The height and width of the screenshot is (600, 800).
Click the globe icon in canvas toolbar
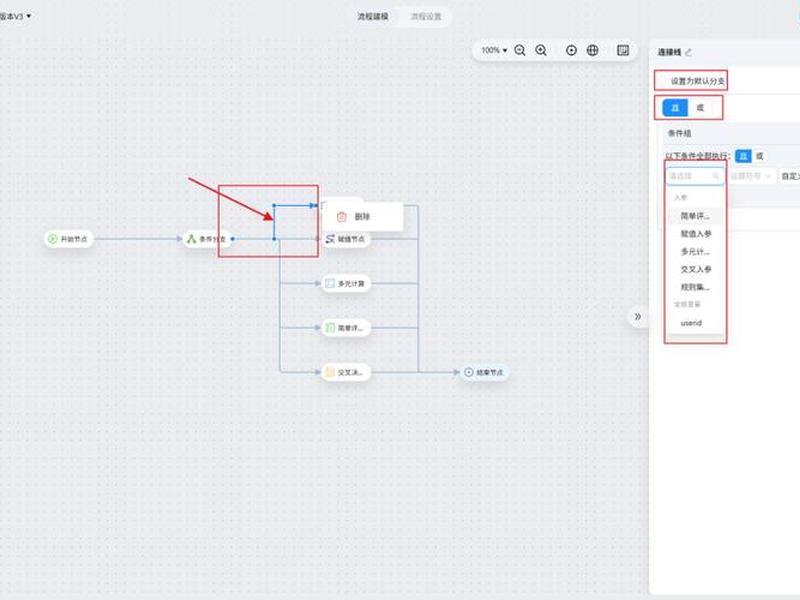(x=592, y=50)
